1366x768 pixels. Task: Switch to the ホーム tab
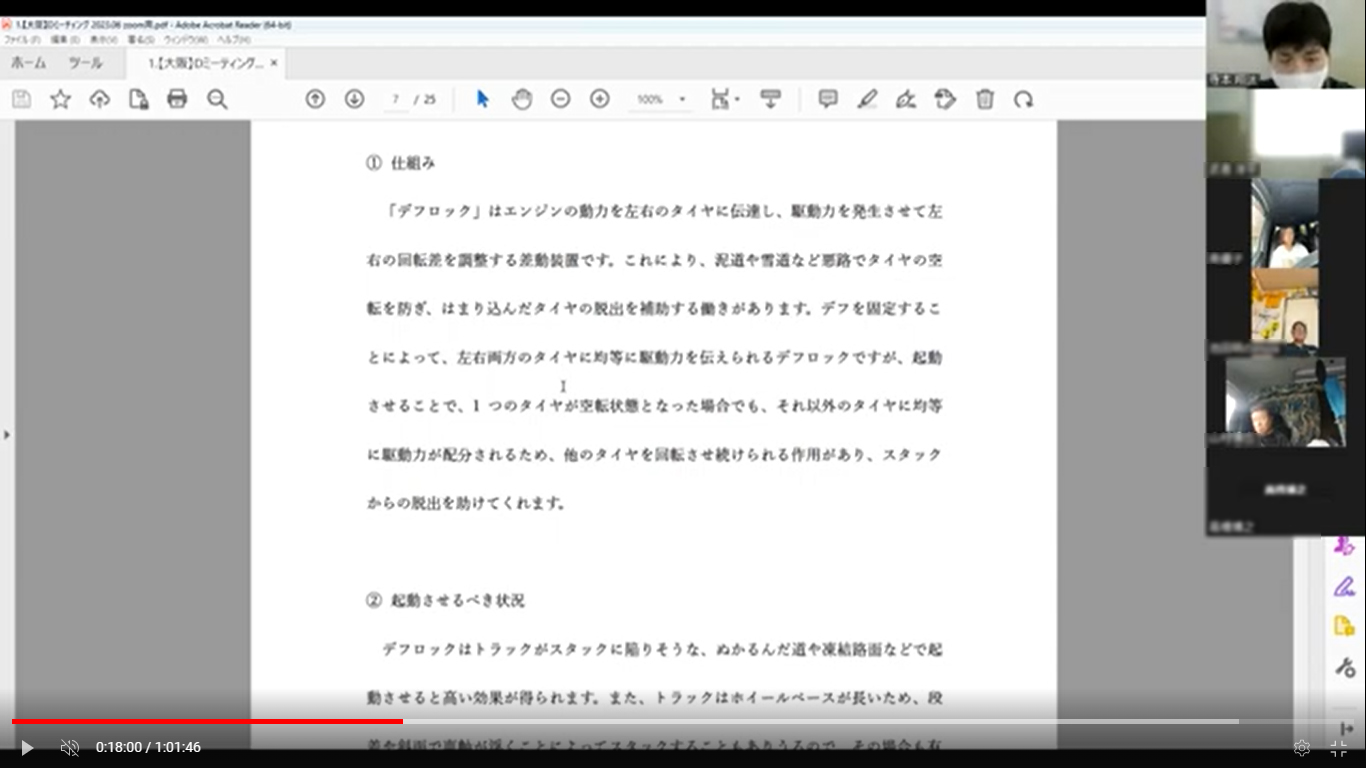click(28, 63)
